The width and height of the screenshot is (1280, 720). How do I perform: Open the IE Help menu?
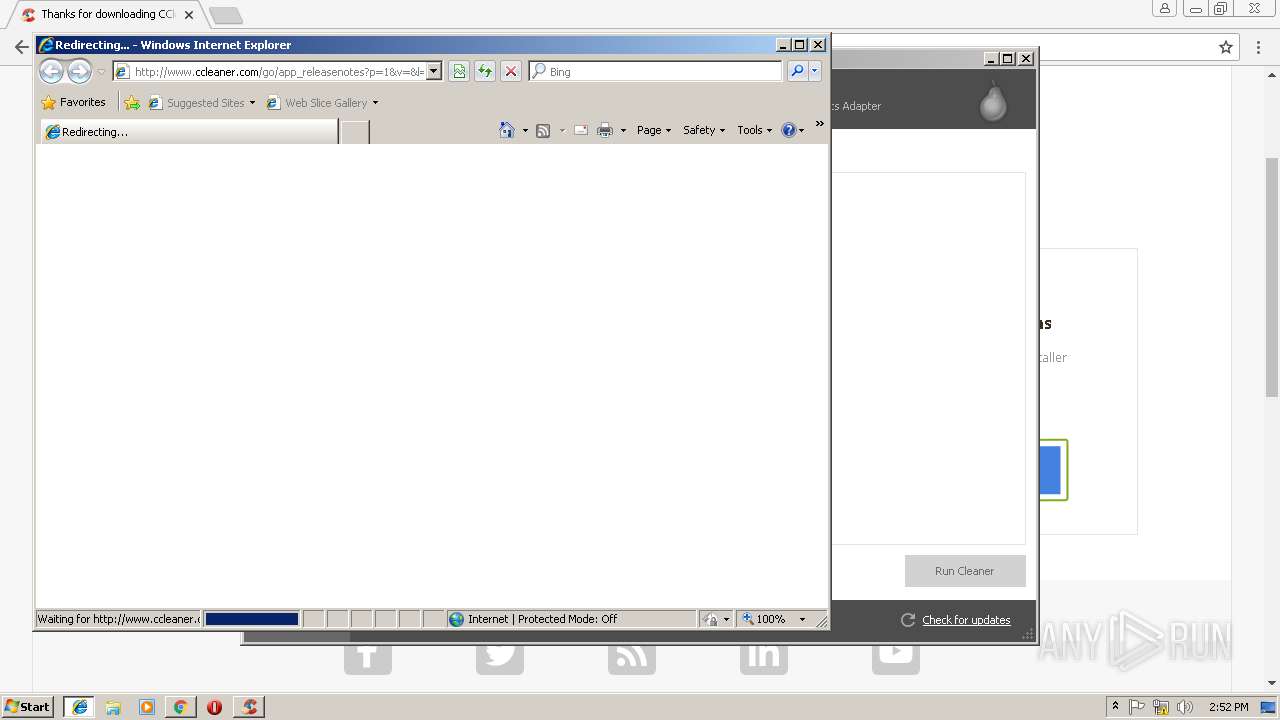pyautogui.click(x=793, y=130)
